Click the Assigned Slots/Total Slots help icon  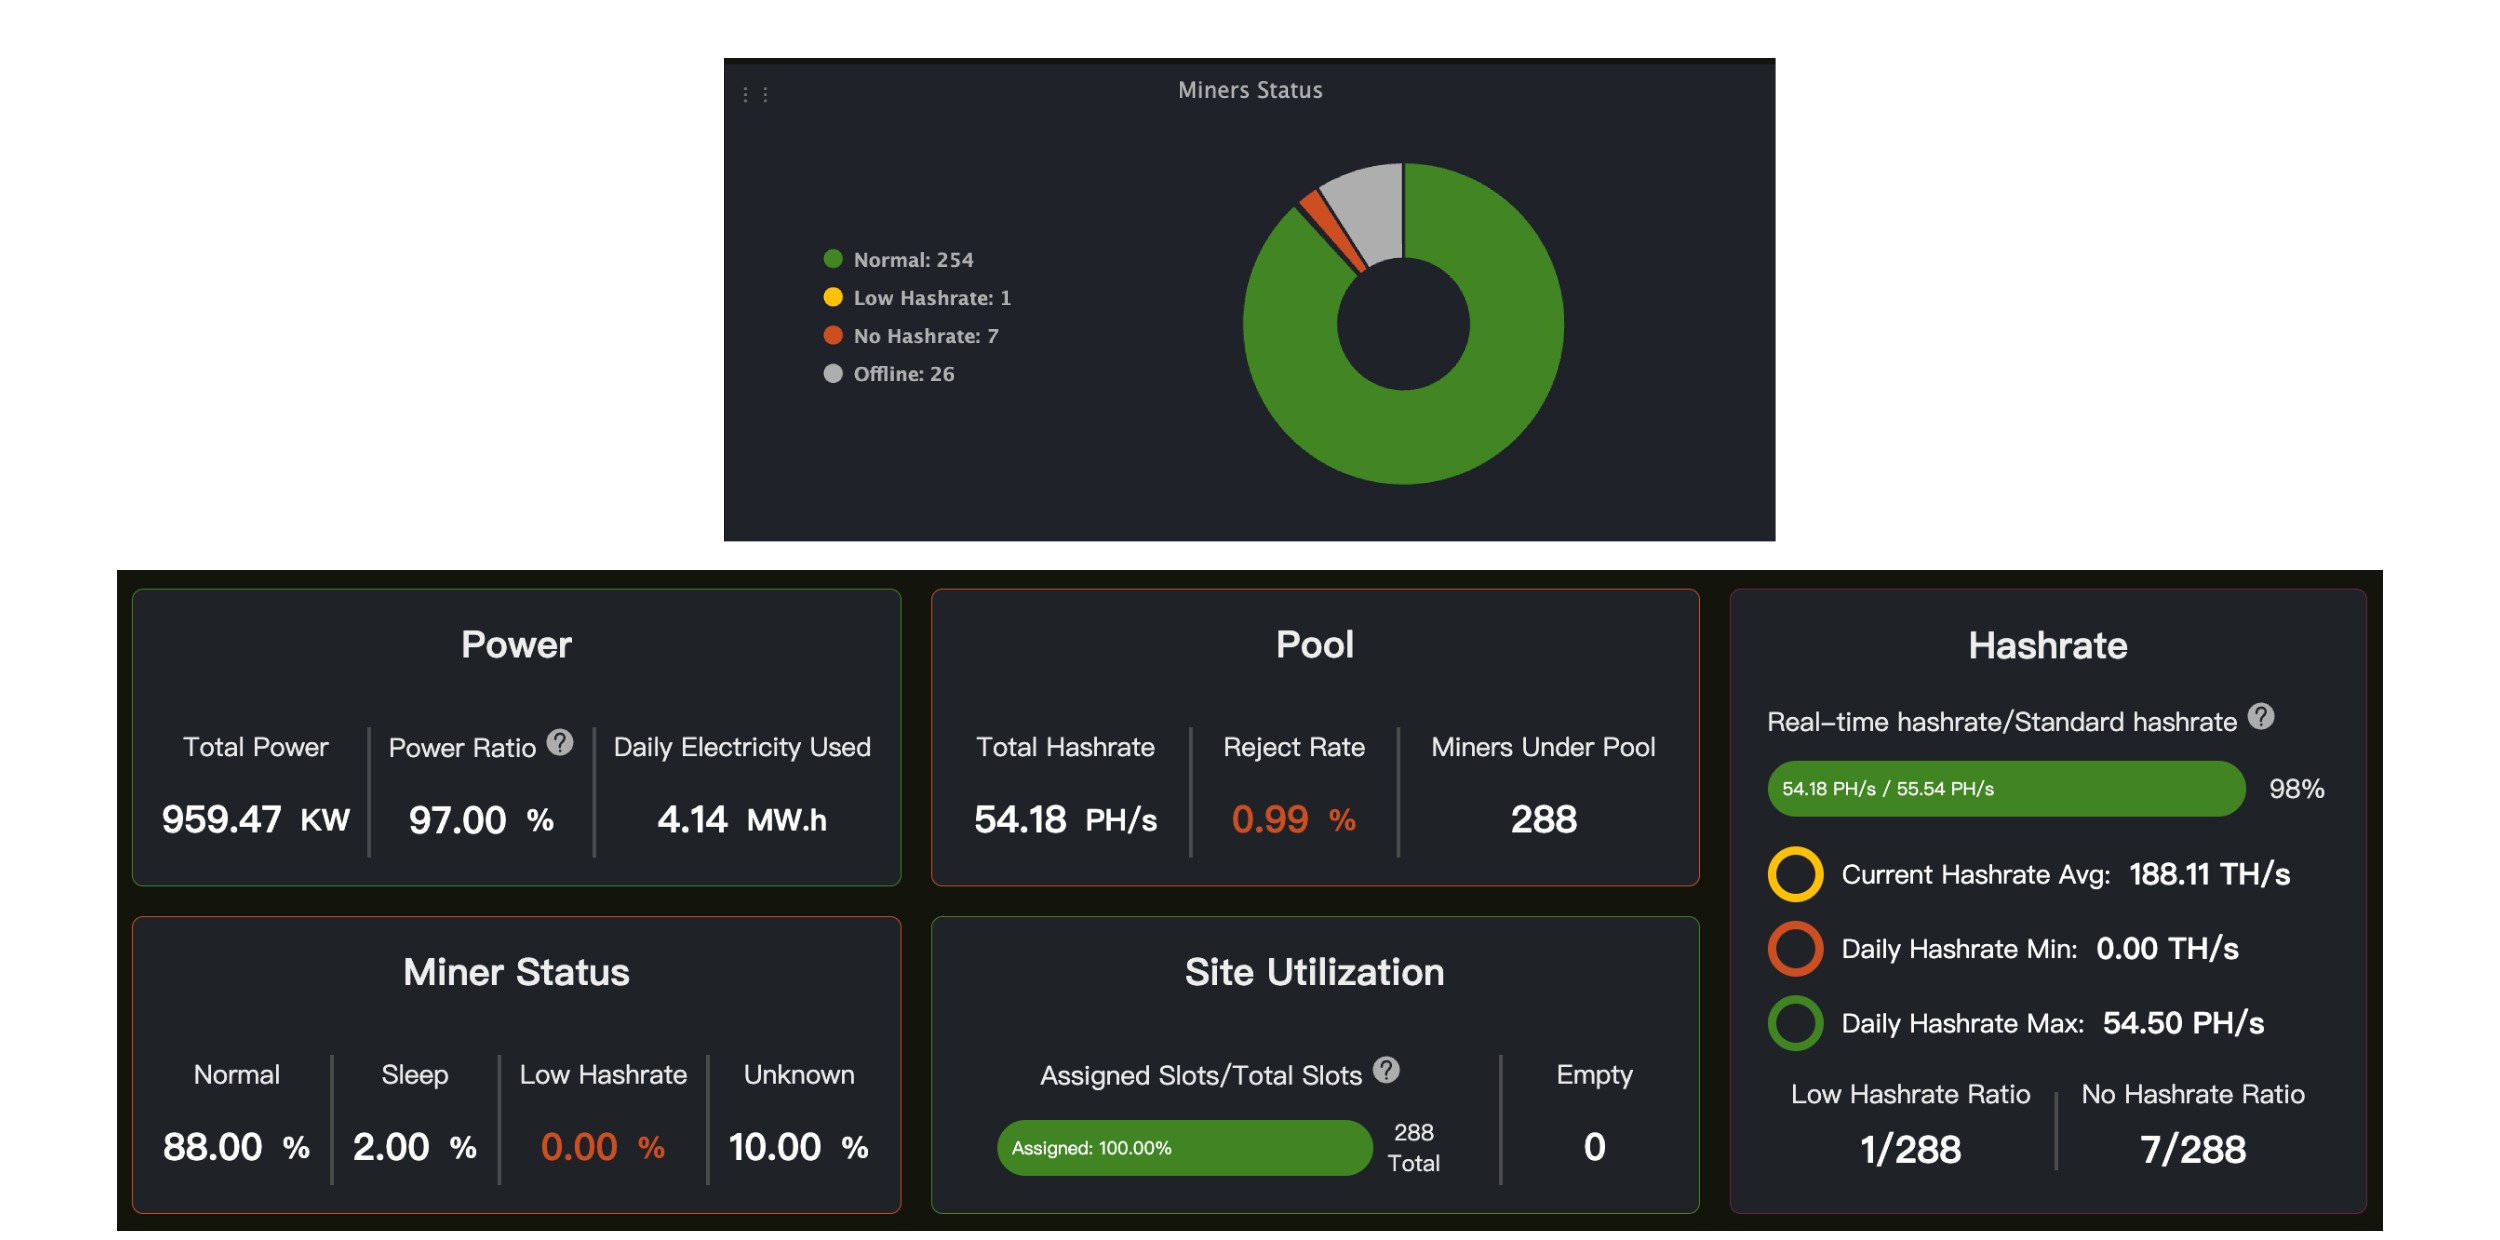(1386, 1070)
